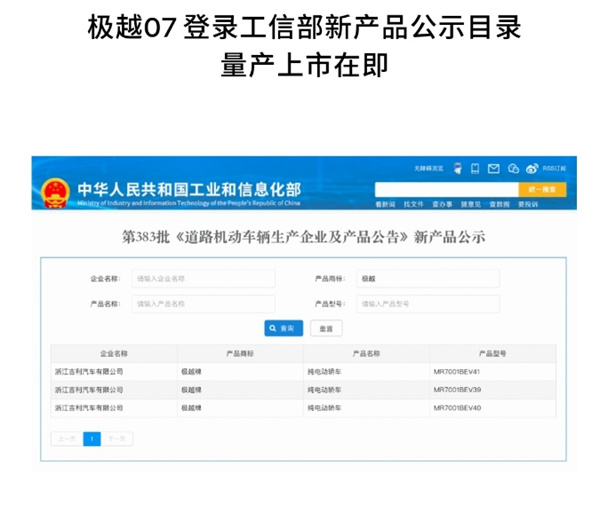Image resolution: width=600 pixels, height=512 pixels.
Task: Click the article headline 极越07 登录工信部
Action: (304, 28)
